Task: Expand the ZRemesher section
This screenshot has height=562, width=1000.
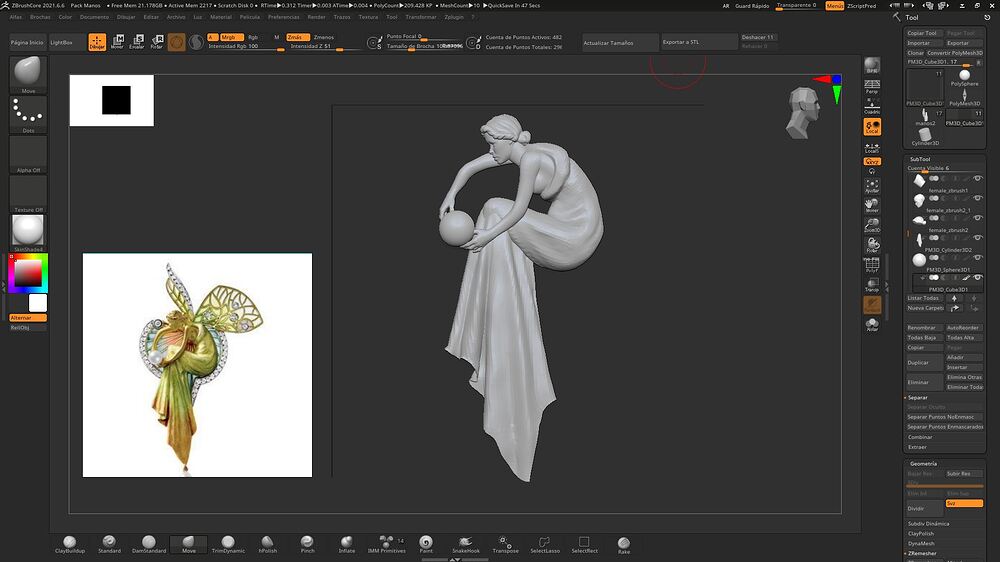Action: click(922, 553)
